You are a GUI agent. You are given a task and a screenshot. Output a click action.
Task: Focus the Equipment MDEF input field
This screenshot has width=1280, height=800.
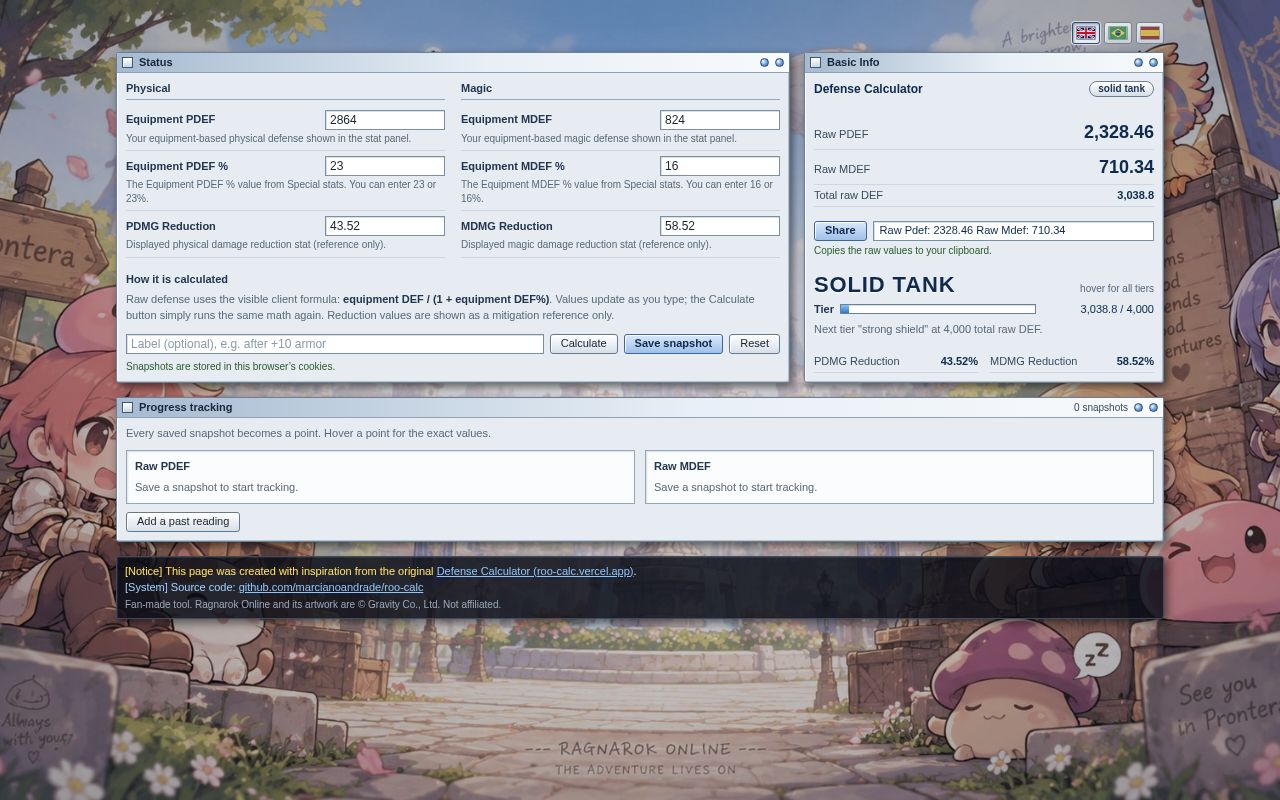point(720,120)
